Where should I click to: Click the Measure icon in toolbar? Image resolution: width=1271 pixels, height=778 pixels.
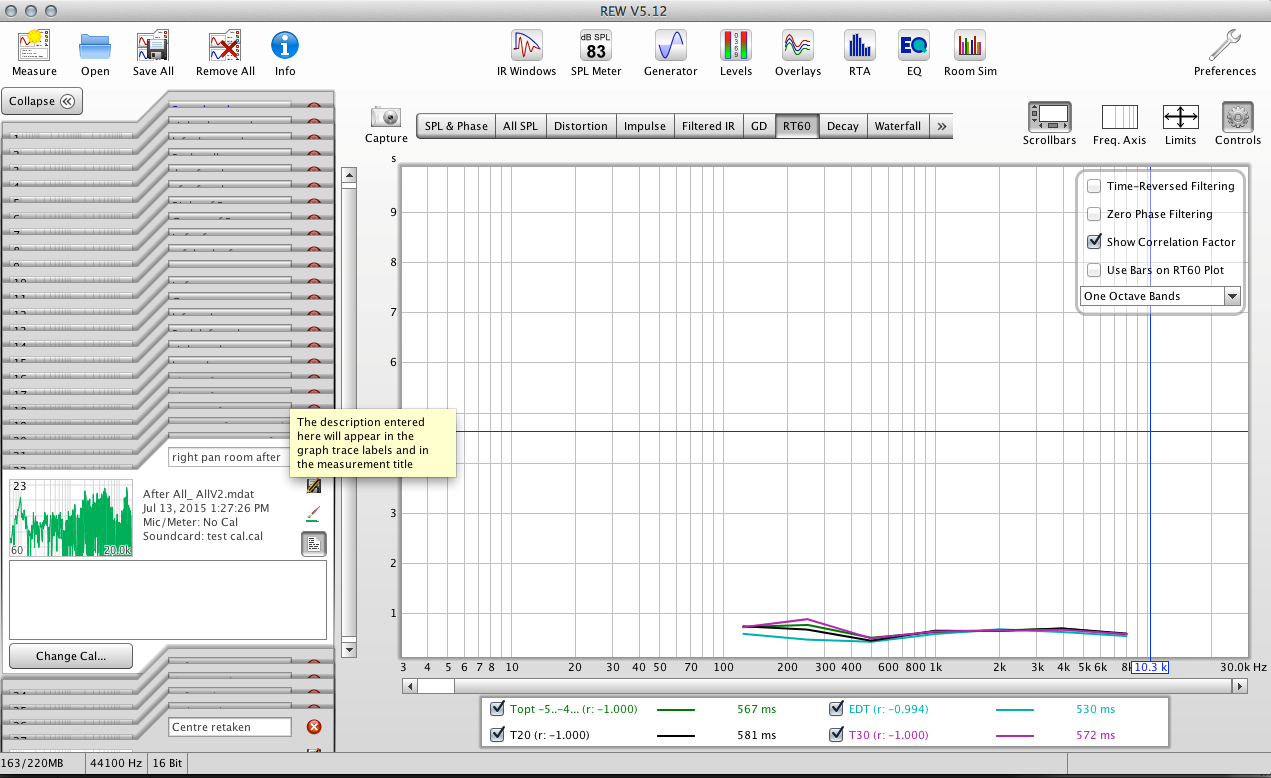point(34,46)
